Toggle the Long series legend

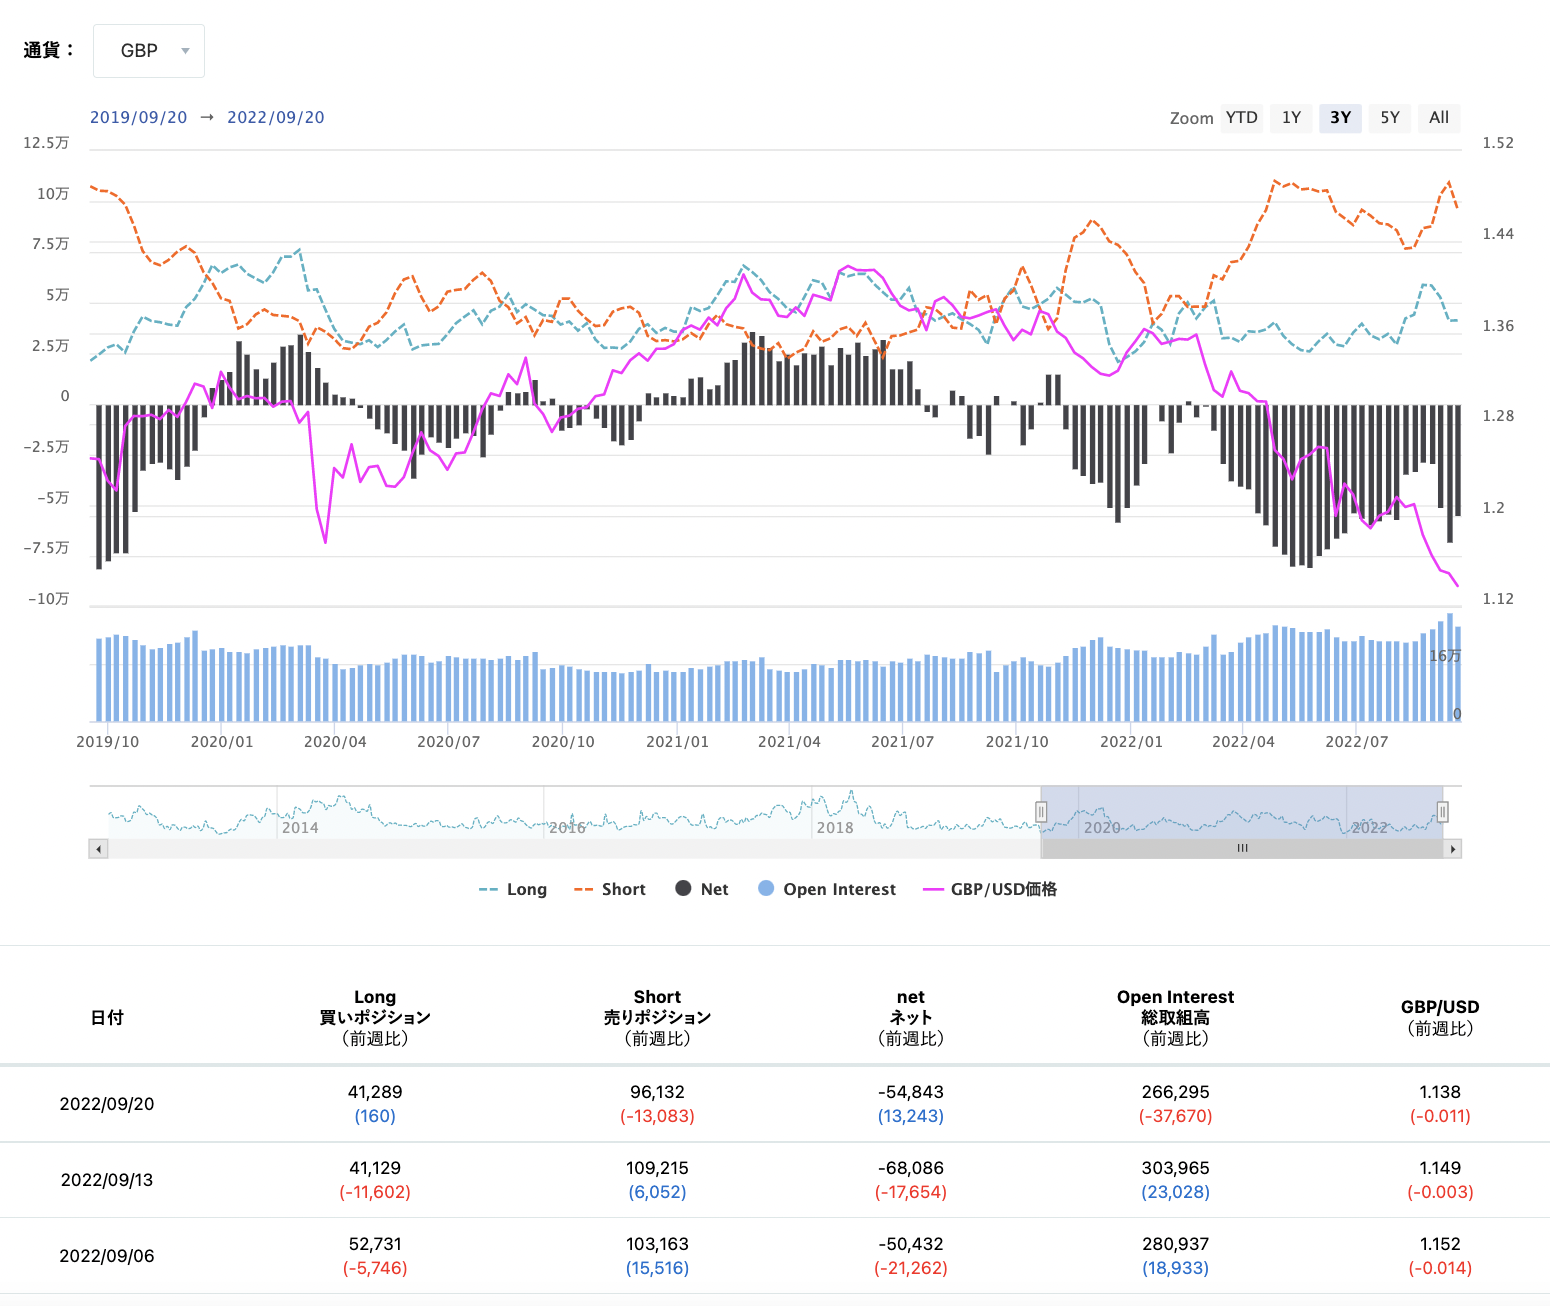[x=513, y=889]
